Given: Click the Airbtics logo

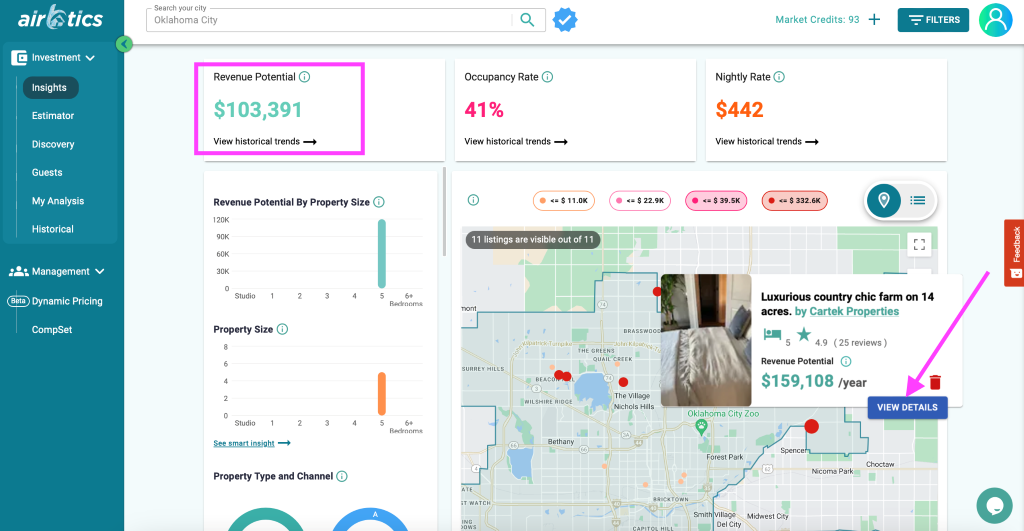Looking at the screenshot, I should 60,18.
